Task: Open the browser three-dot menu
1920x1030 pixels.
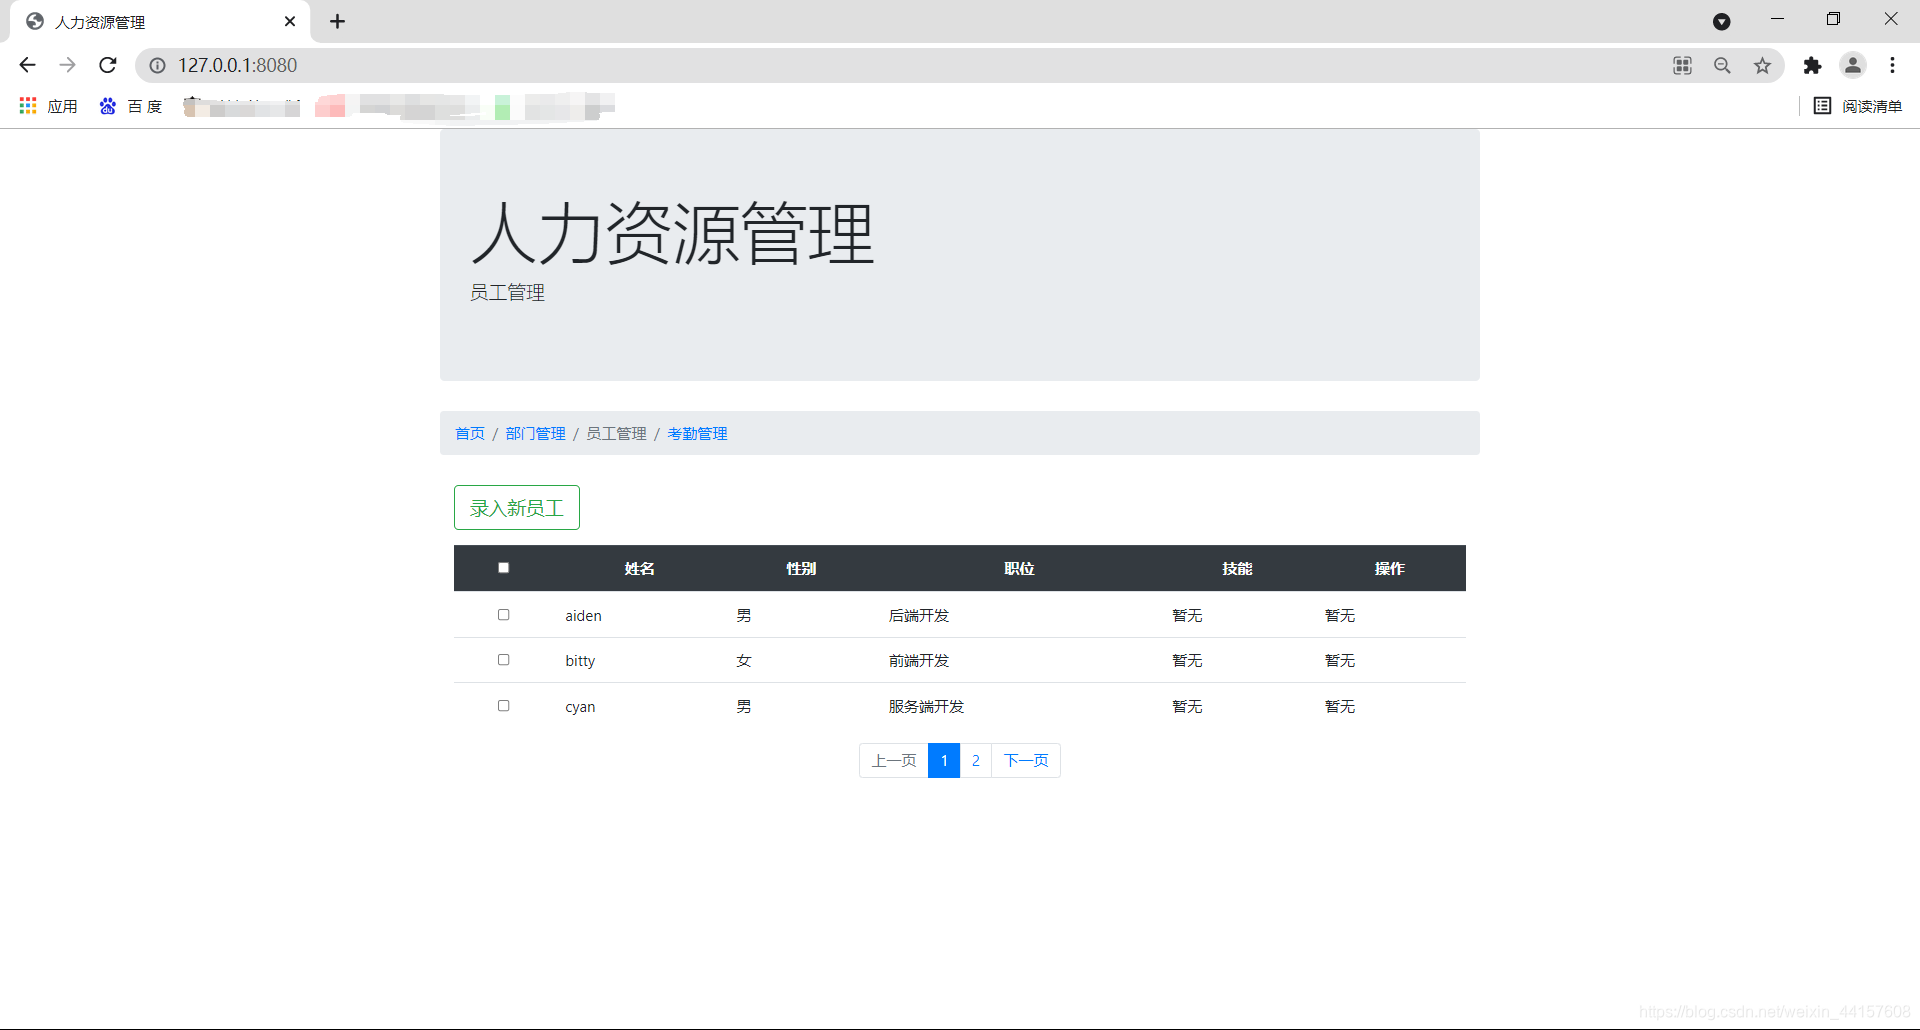Action: click(x=1893, y=65)
